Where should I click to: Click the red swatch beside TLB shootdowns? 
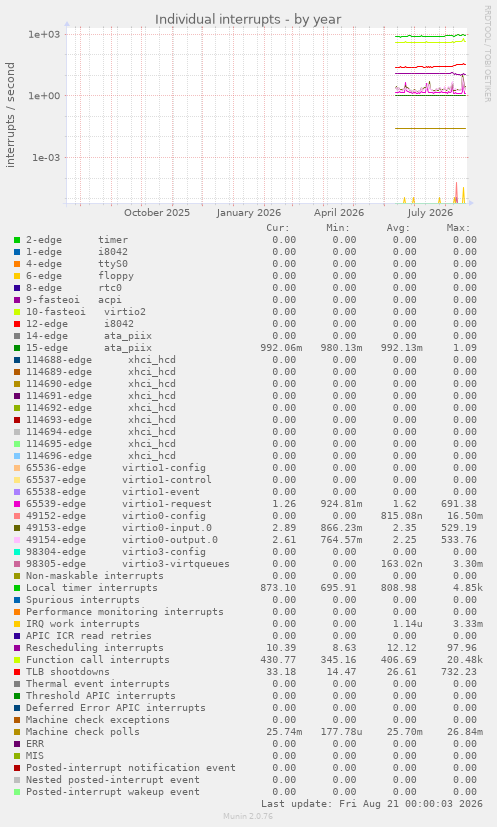pyautogui.click(x=17, y=672)
